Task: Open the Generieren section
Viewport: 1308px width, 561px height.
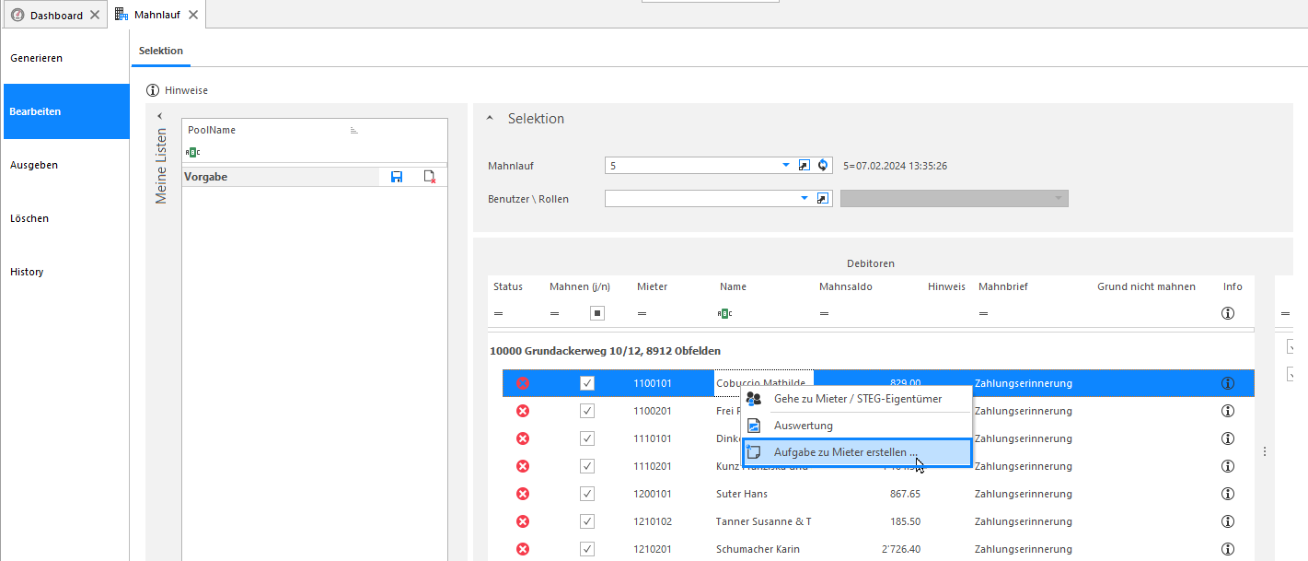Action: click(65, 58)
